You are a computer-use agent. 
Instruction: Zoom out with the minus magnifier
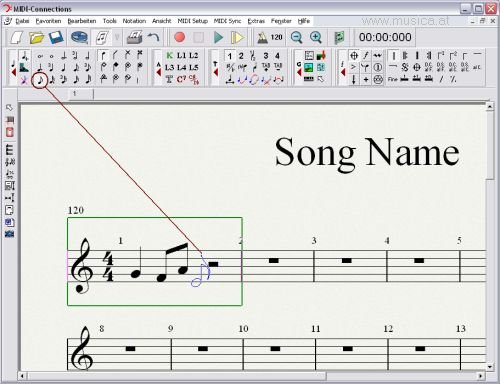click(x=296, y=37)
